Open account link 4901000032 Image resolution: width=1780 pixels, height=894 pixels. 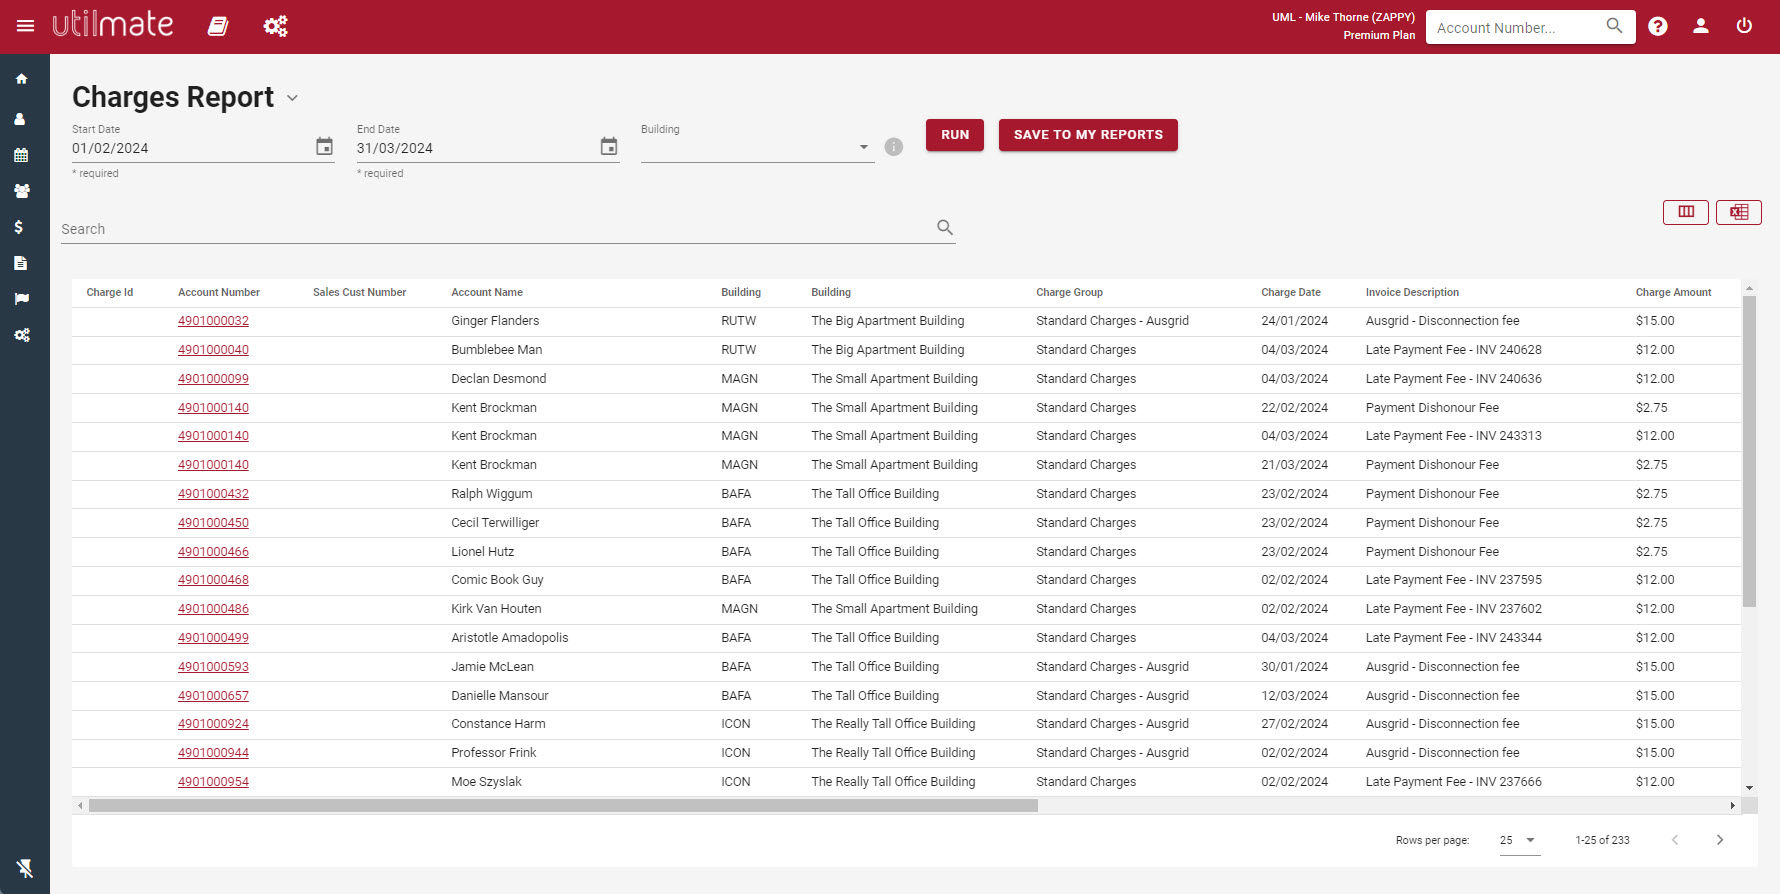pyautogui.click(x=213, y=321)
